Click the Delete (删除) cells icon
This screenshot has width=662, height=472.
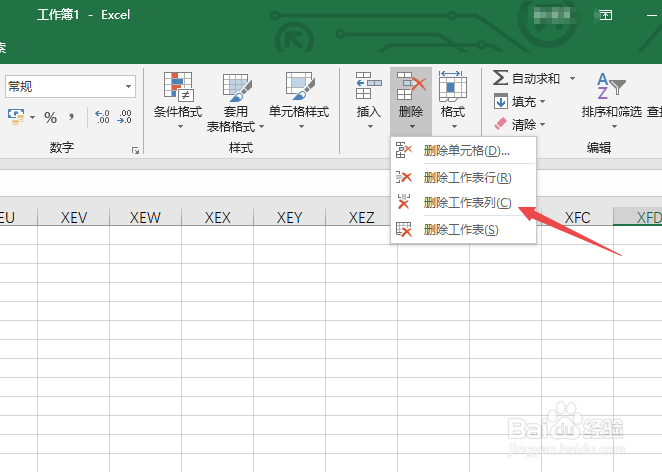click(411, 86)
